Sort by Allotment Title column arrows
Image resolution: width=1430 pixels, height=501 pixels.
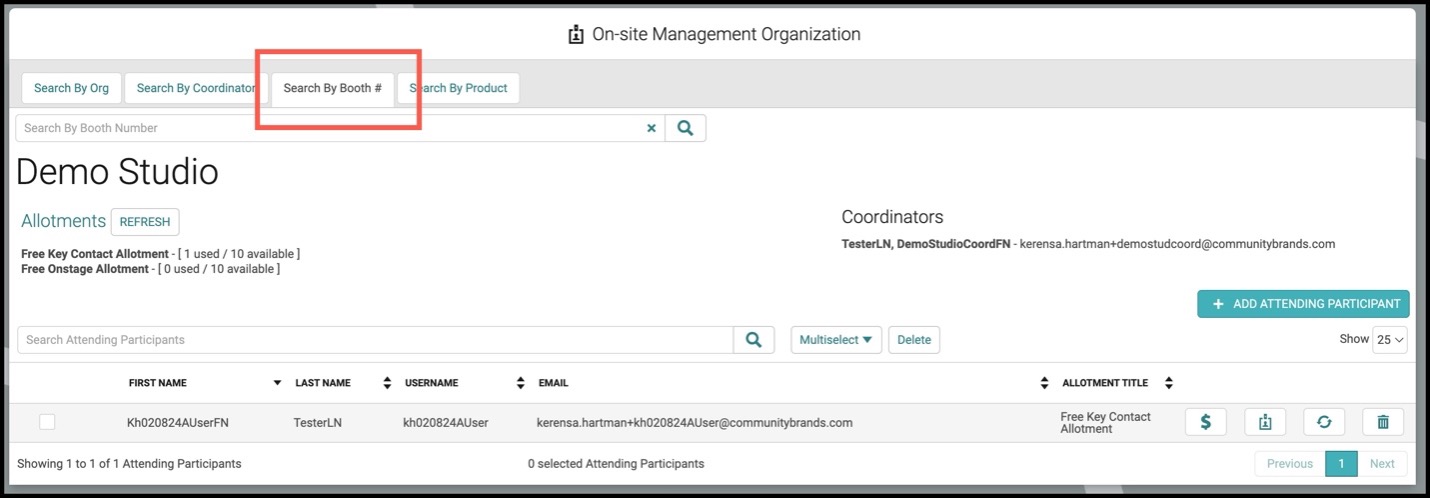click(x=1169, y=383)
